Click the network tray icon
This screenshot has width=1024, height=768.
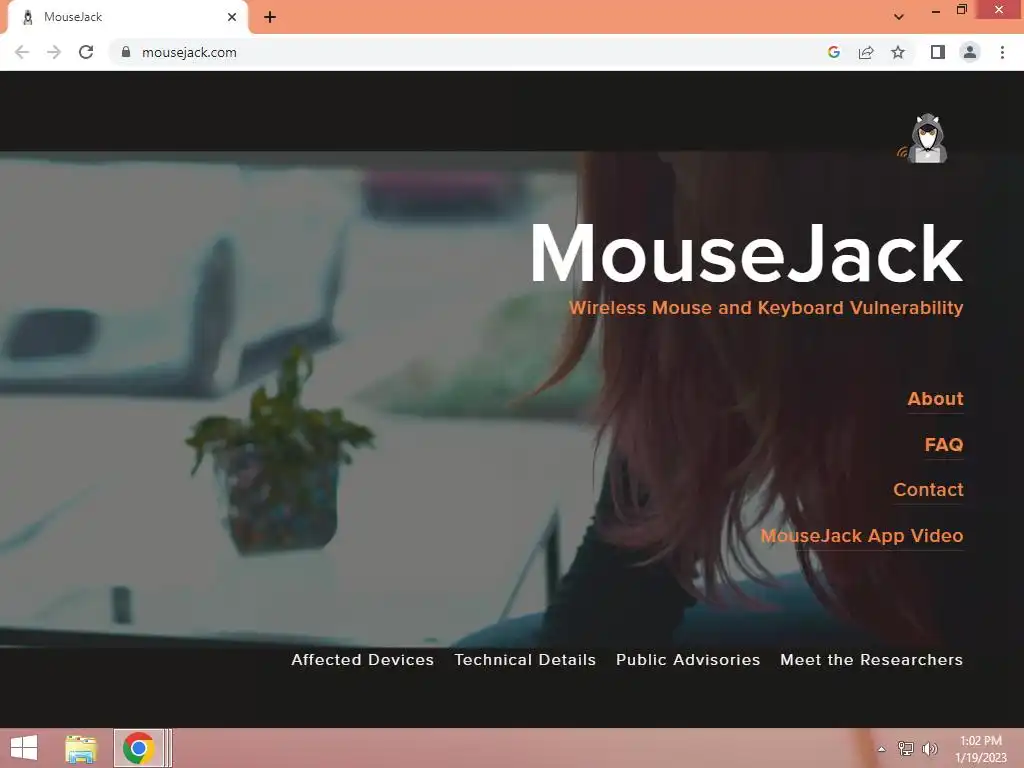(x=905, y=748)
